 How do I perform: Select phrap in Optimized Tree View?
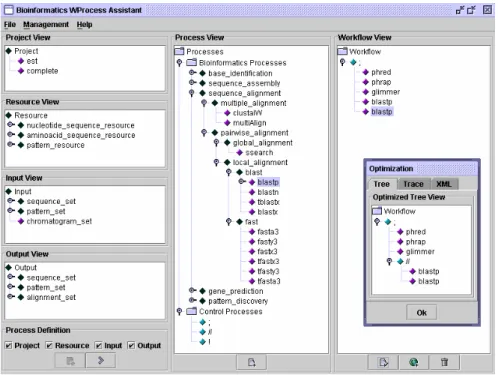tap(416, 242)
